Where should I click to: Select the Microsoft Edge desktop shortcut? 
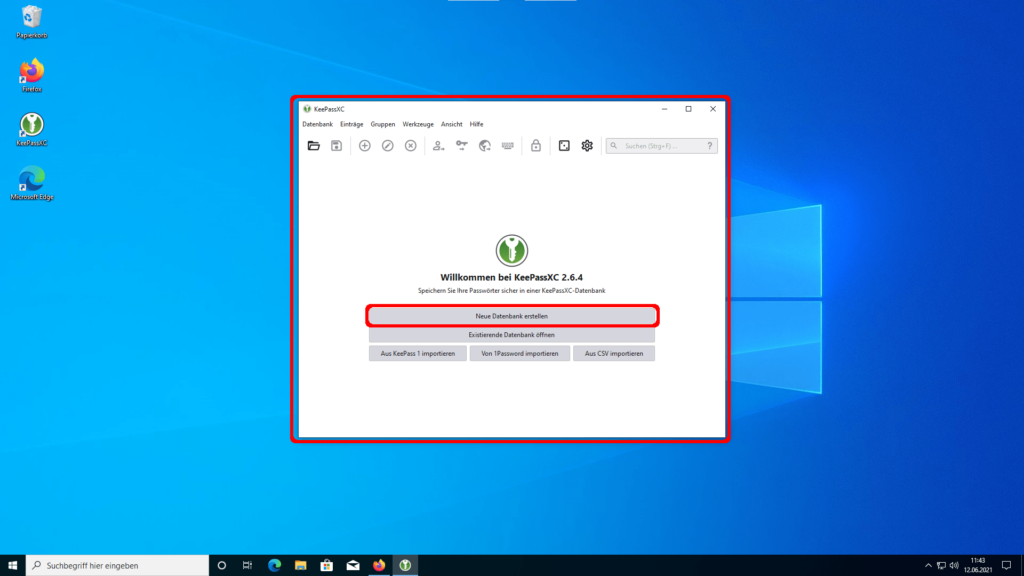(x=31, y=183)
